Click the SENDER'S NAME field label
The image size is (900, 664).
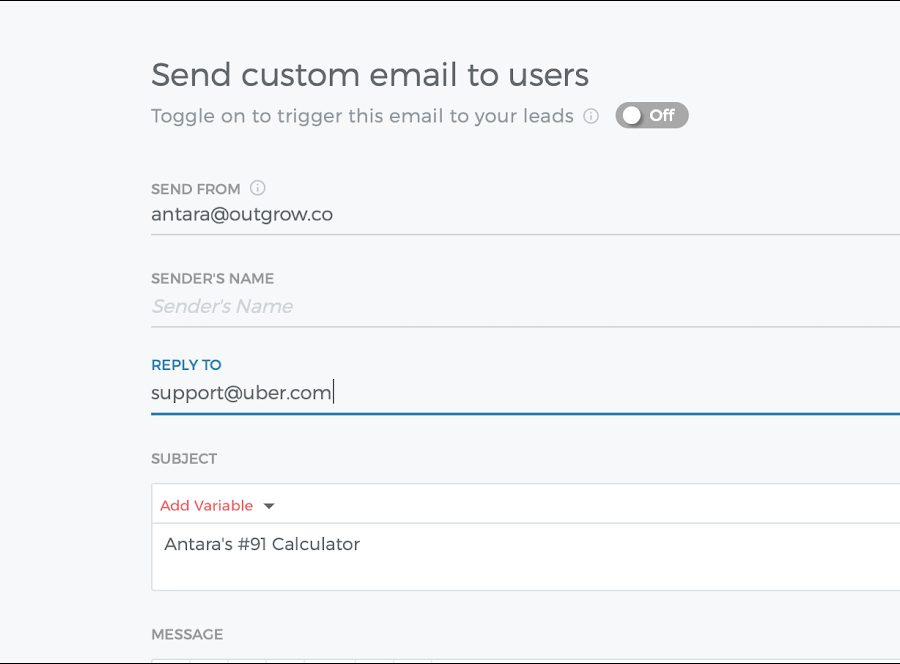coord(212,279)
